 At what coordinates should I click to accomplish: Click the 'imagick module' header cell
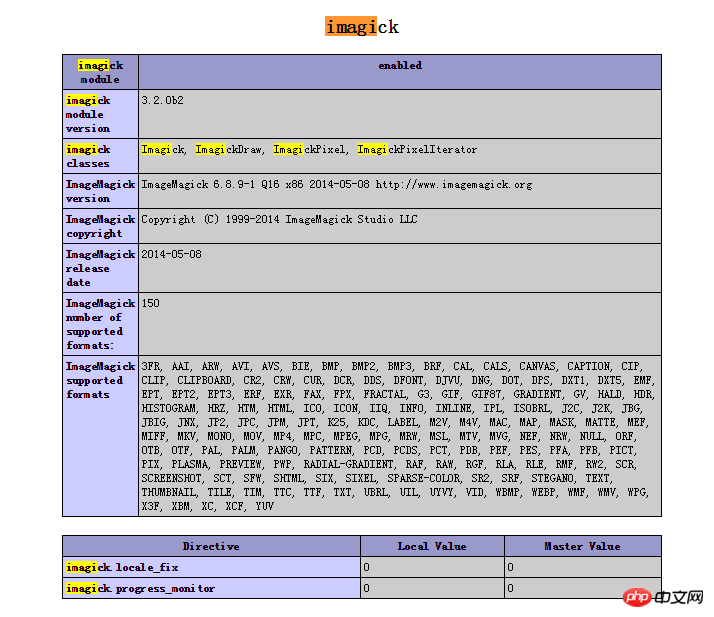click(x=100, y=72)
